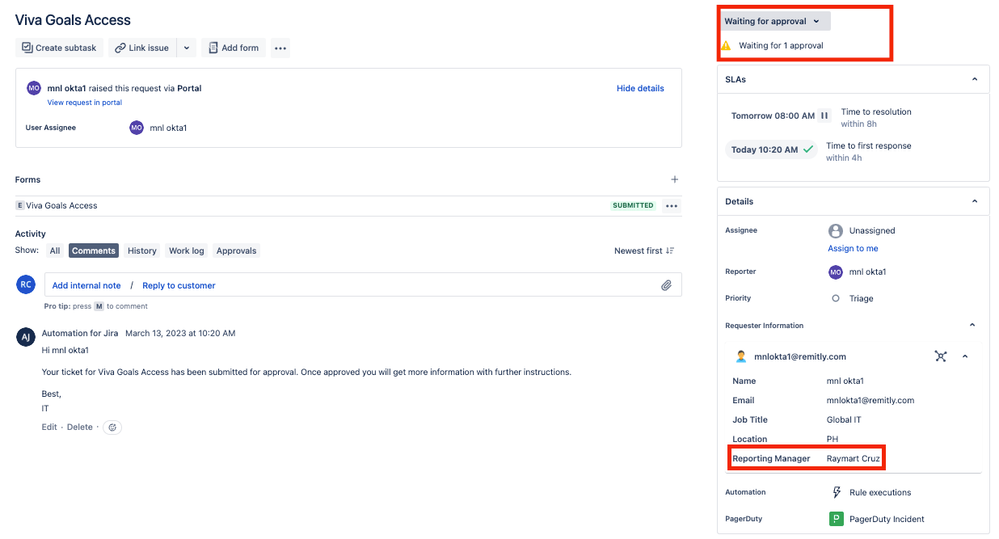Click the paused Time to resolution SLA icon

tap(824, 116)
